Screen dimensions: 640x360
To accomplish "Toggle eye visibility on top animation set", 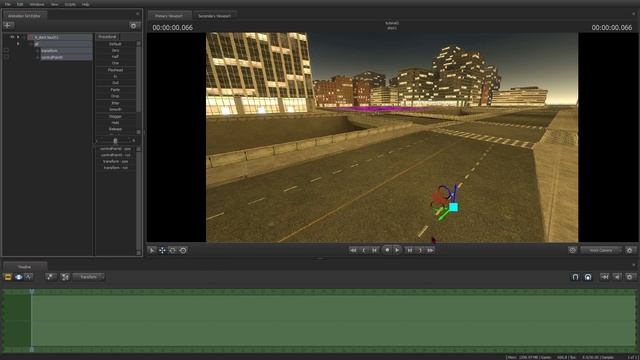I will pos(12,37).
